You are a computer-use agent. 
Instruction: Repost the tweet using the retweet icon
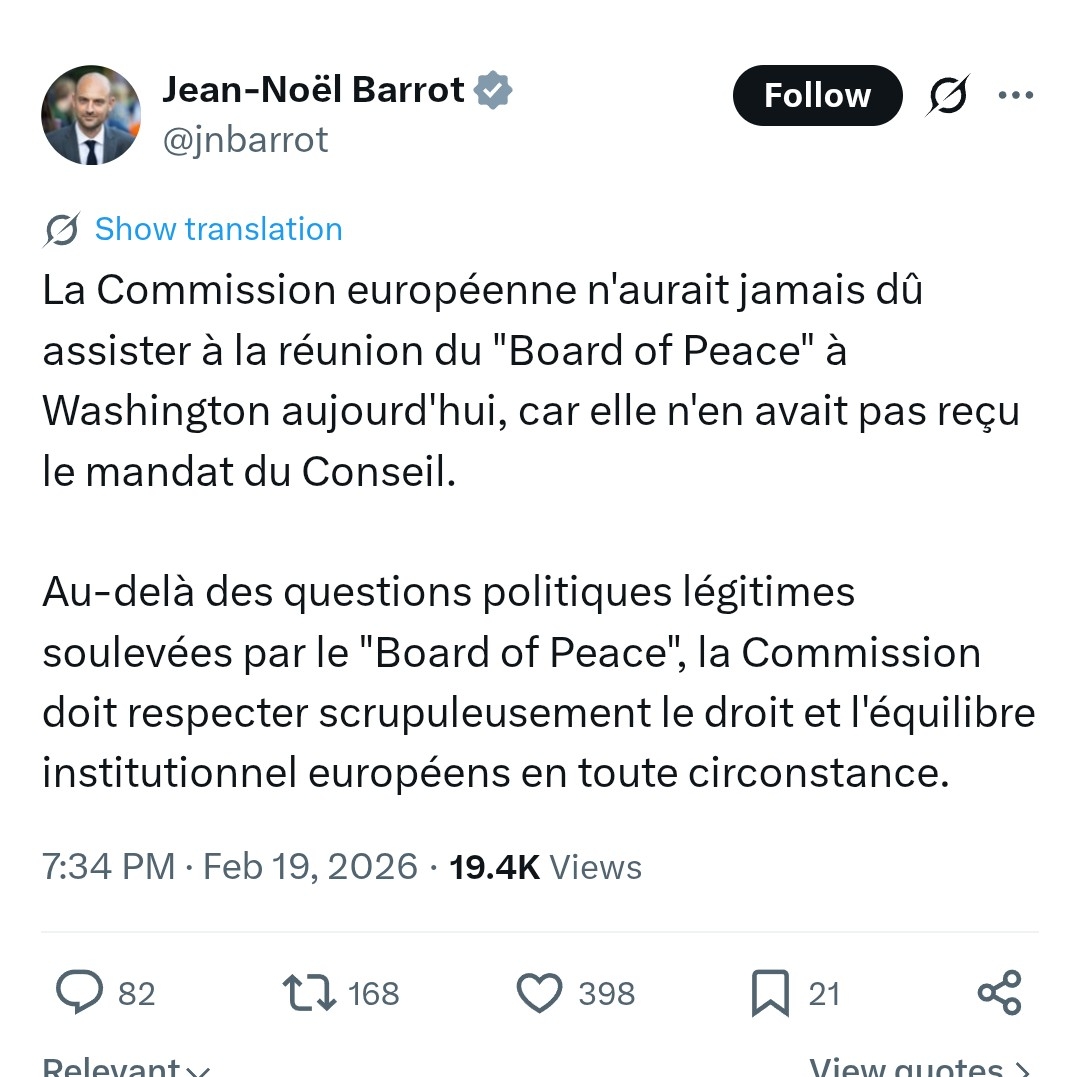[311, 993]
